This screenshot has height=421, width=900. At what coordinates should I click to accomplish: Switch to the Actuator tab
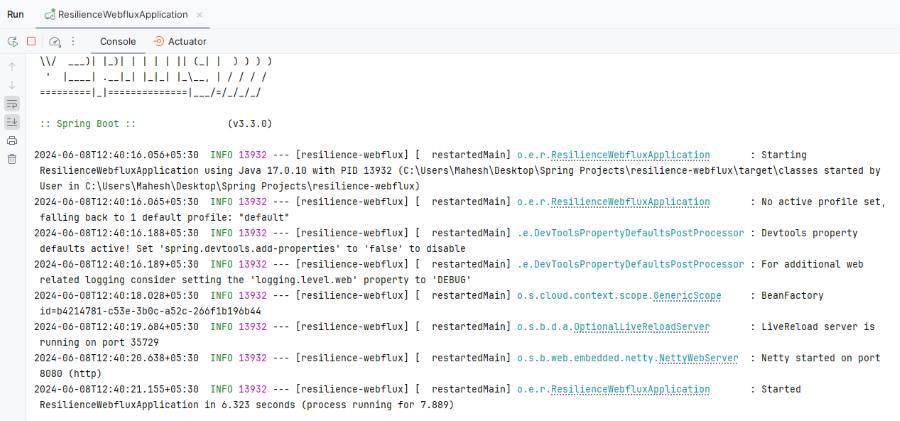(180, 41)
